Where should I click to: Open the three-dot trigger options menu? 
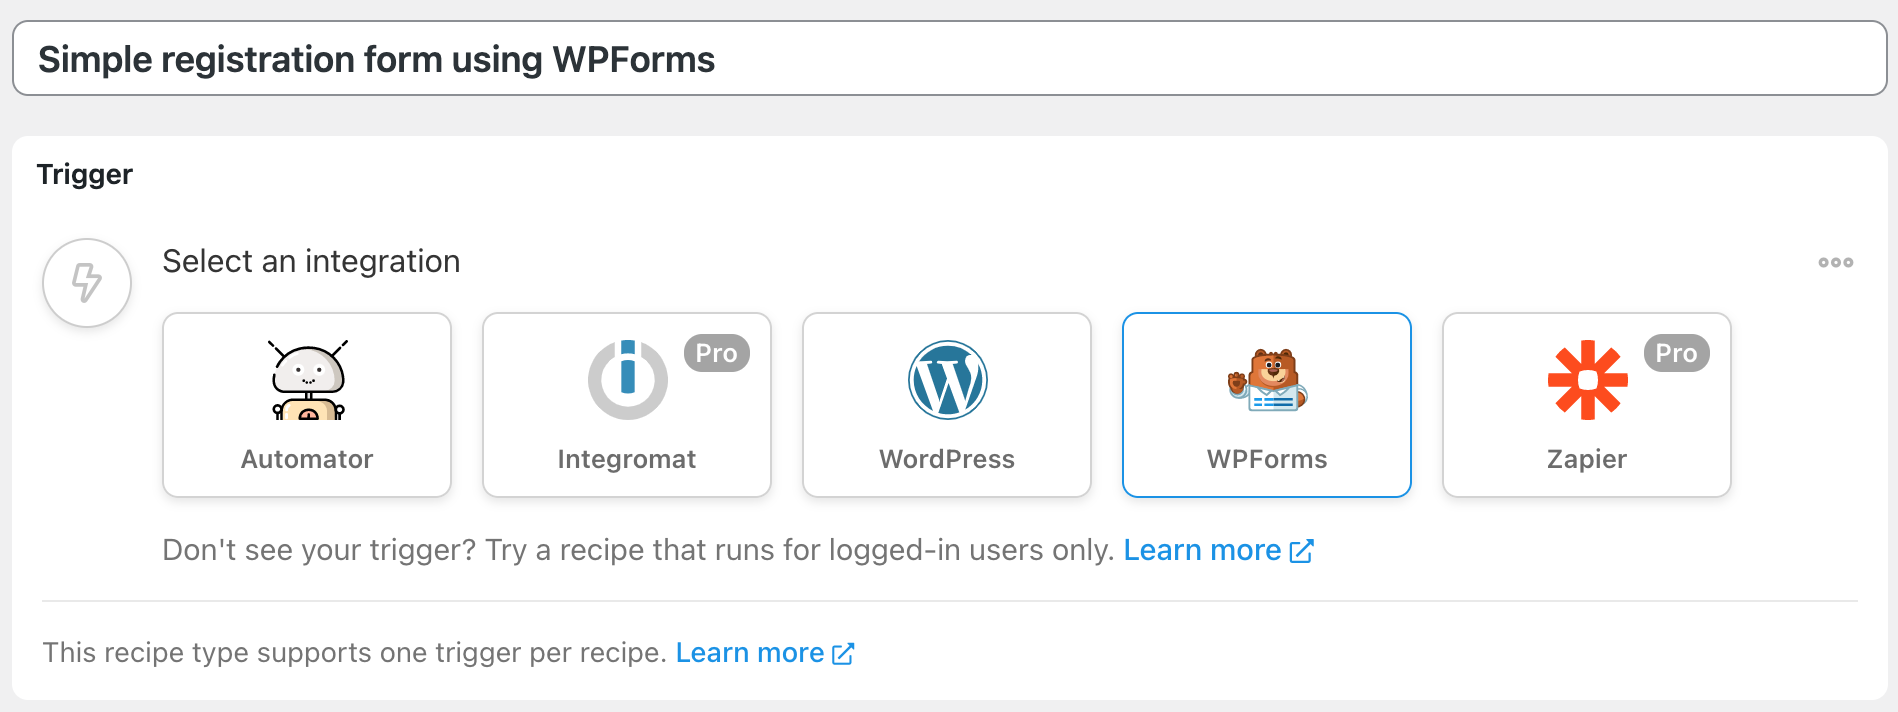tap(1836, 262)
